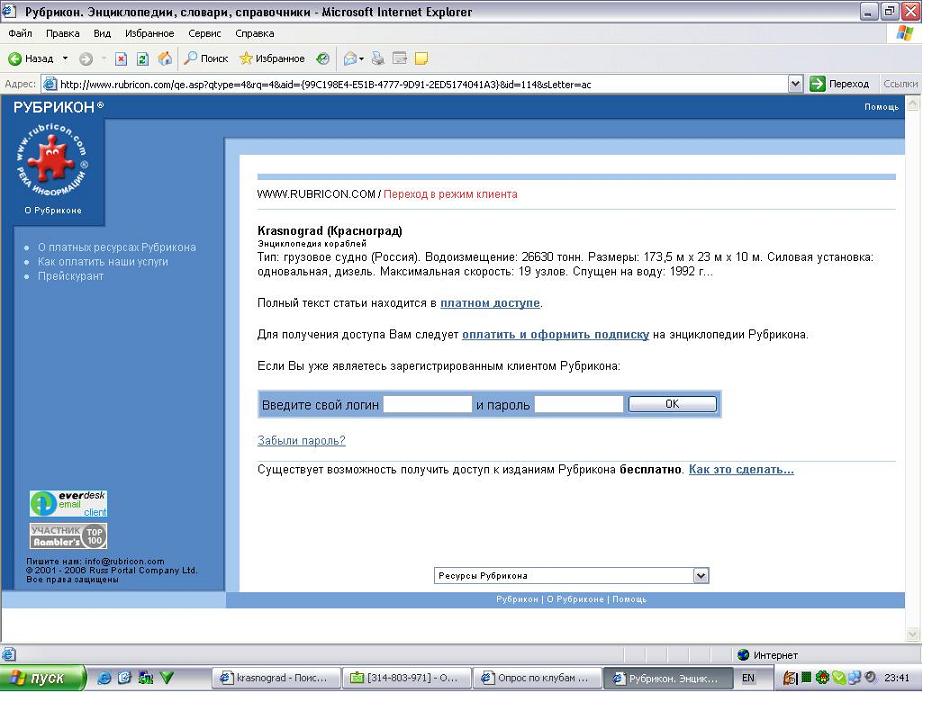Click the Rubricon red puzzle logo
This screenshot has width=941, height=711.
coord(52,158)
